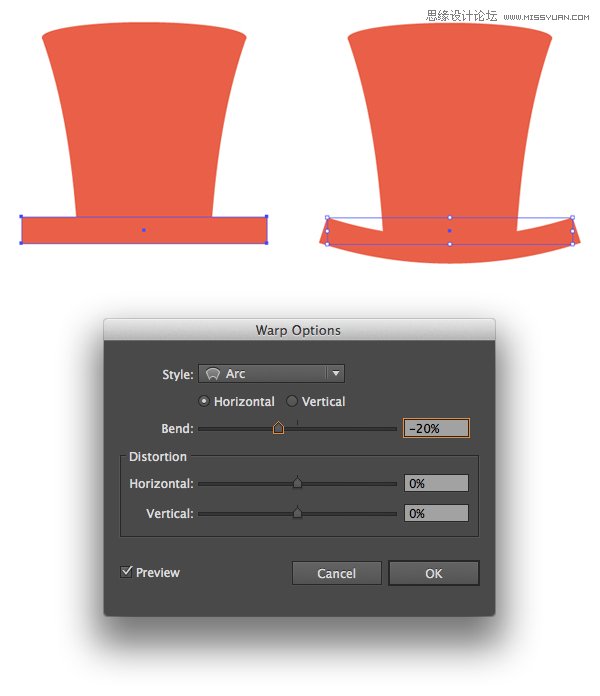Viewport: 600px width, 696px height.
Task: Select the Vertical radio button
Action: [x=292, y=401]
